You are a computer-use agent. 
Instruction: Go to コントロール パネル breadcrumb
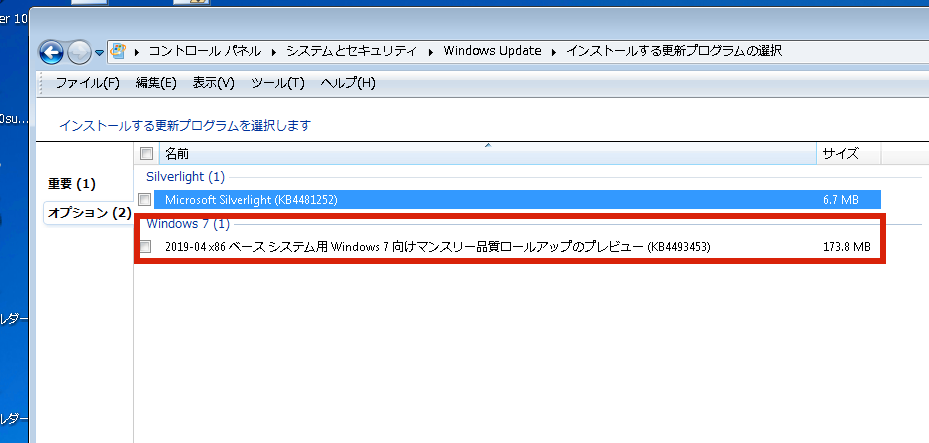click(x=204, y=51)
